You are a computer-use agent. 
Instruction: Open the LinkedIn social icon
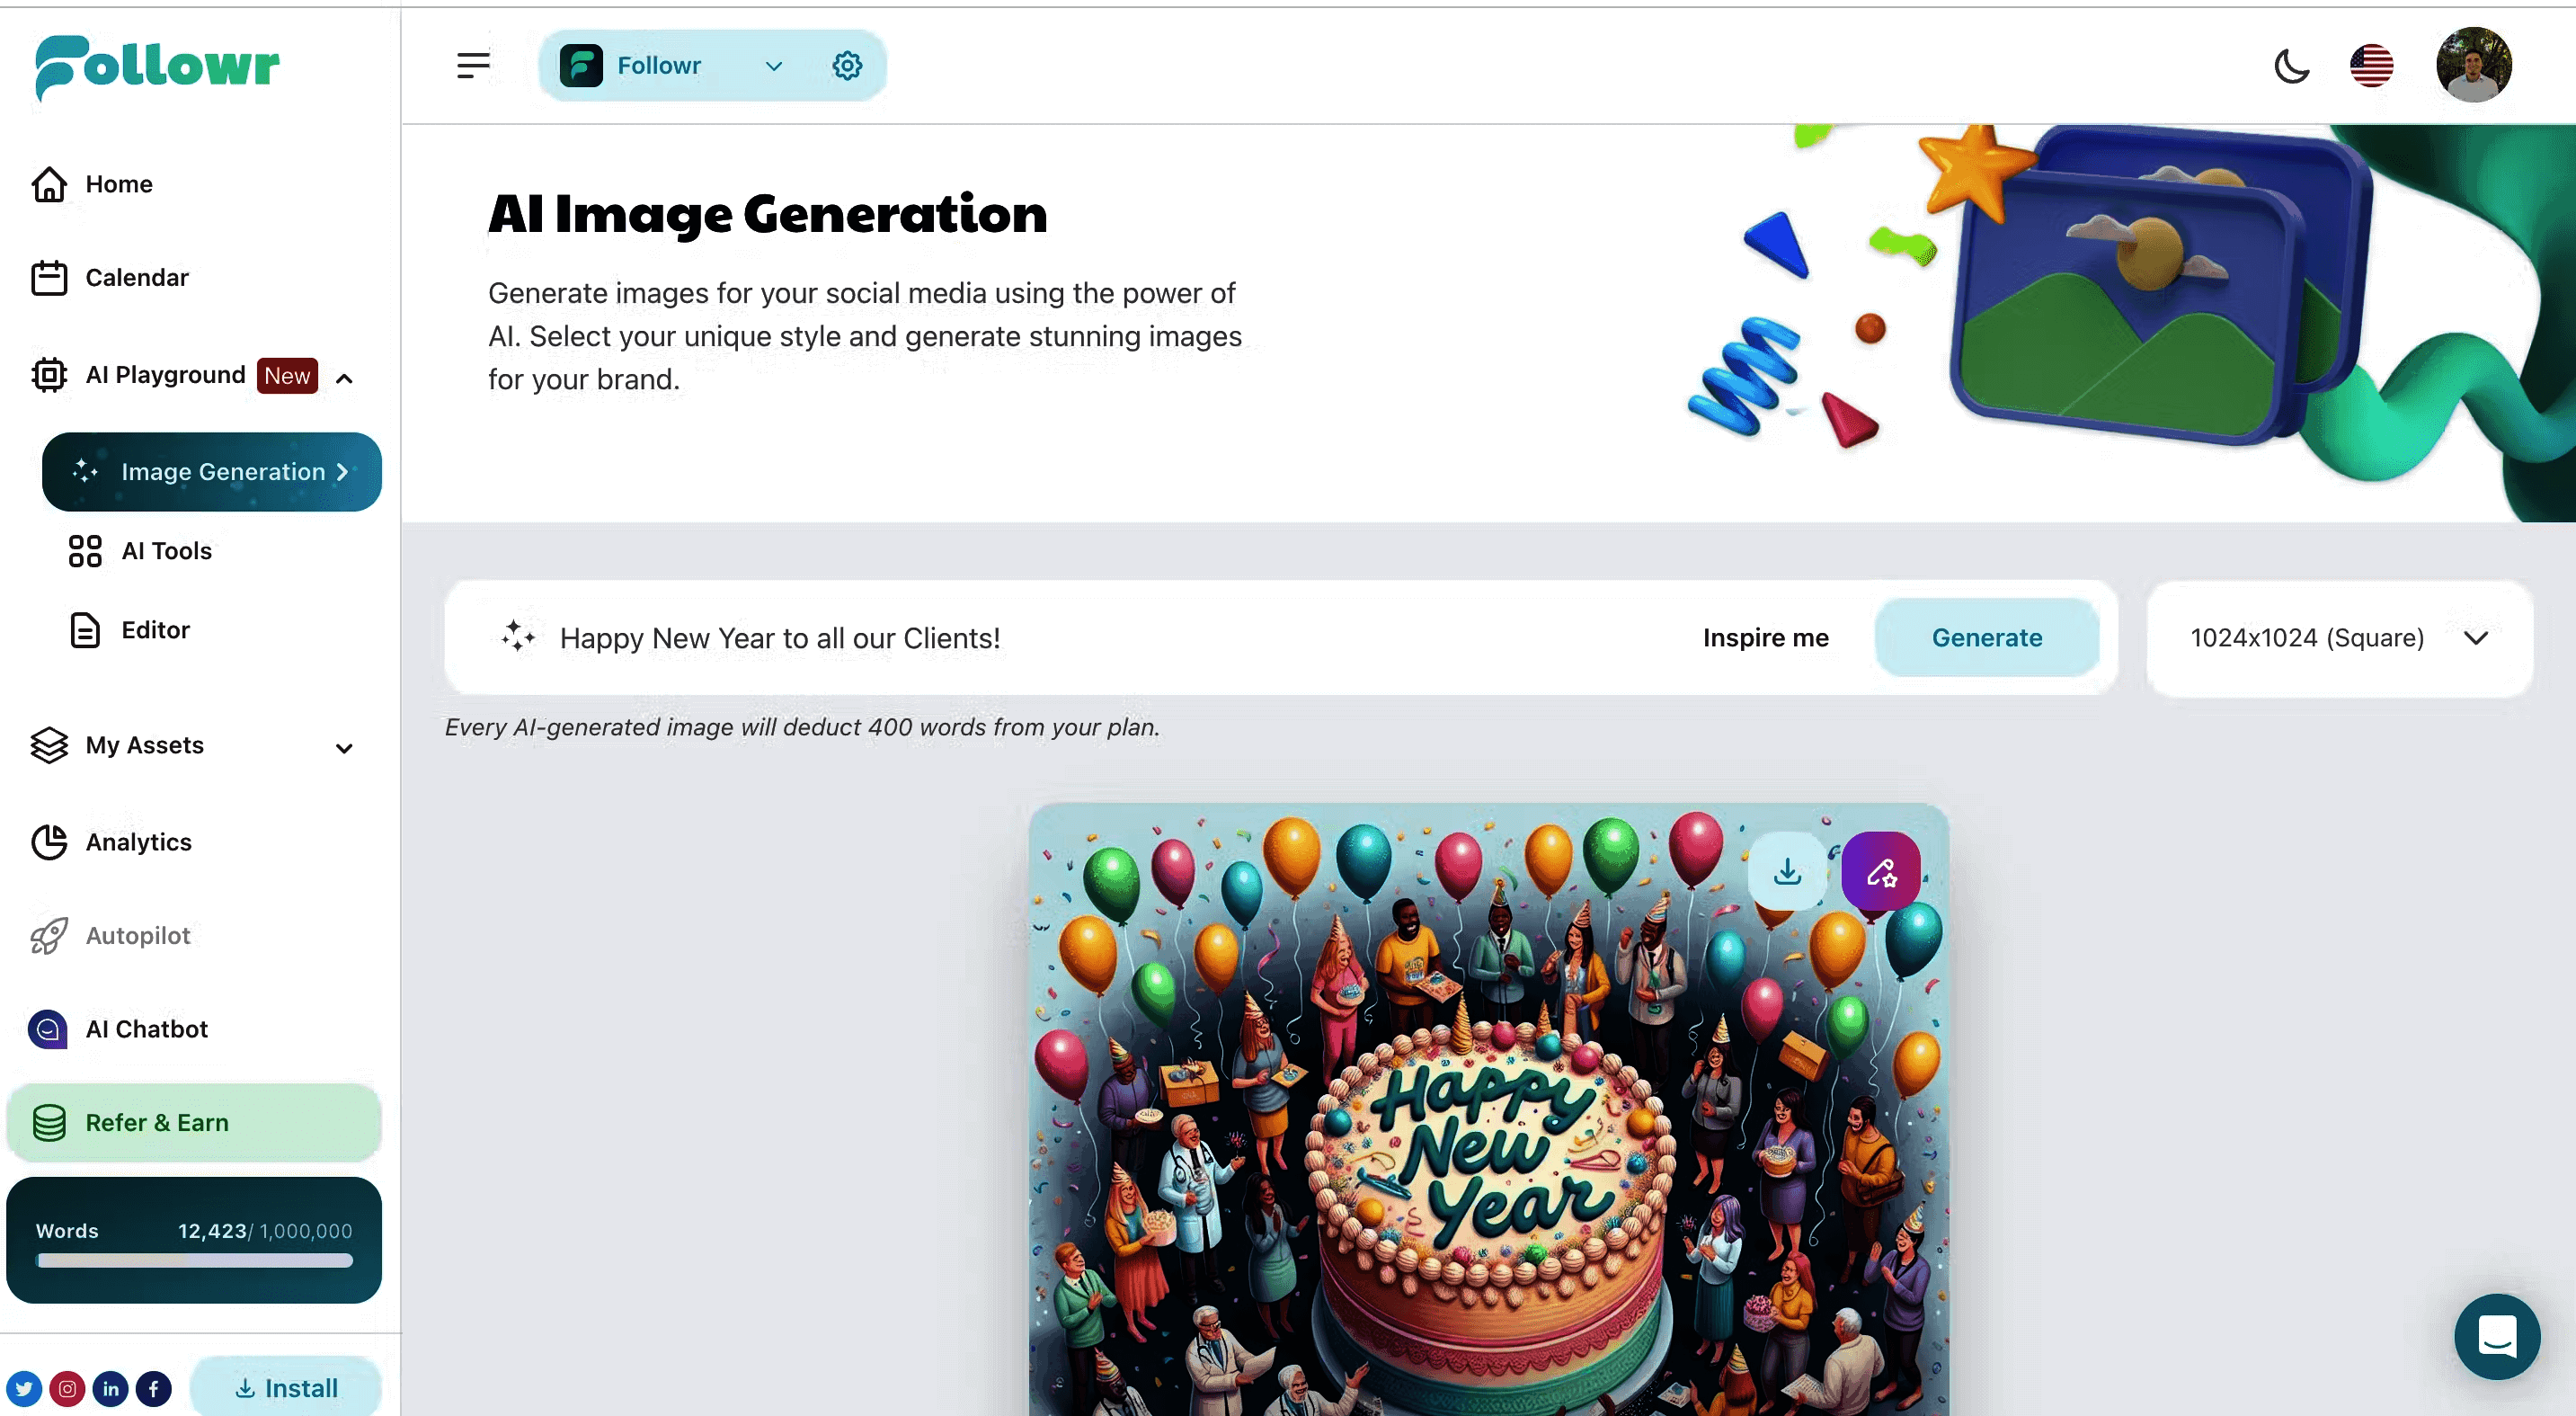[110, 1388]
